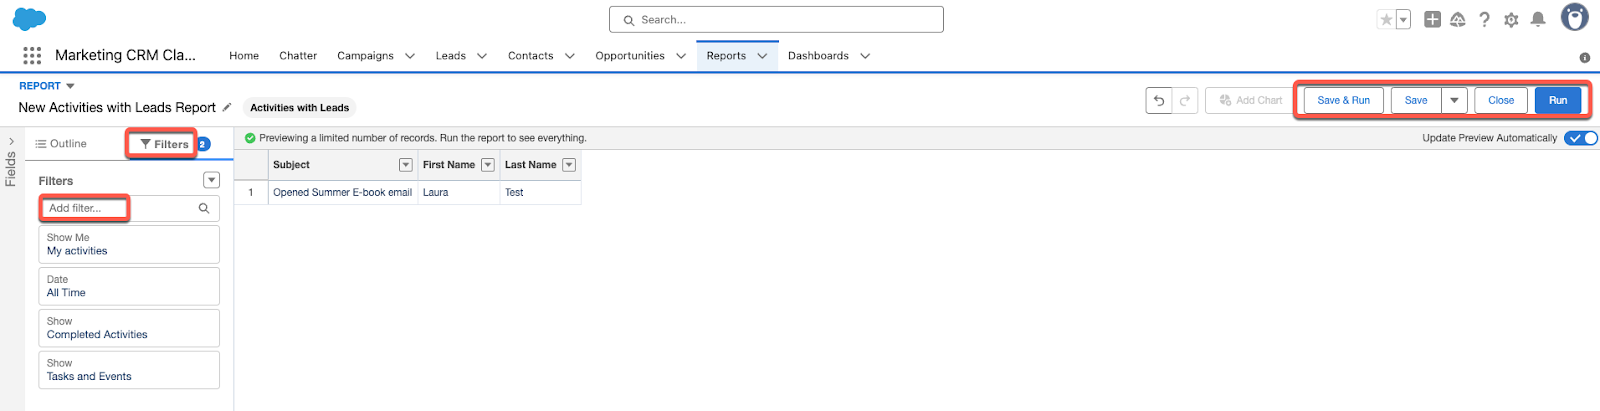Screen dimensions: 1600x411
Task: Open the global actions plus icon
Action: [x=1432, y=19]
